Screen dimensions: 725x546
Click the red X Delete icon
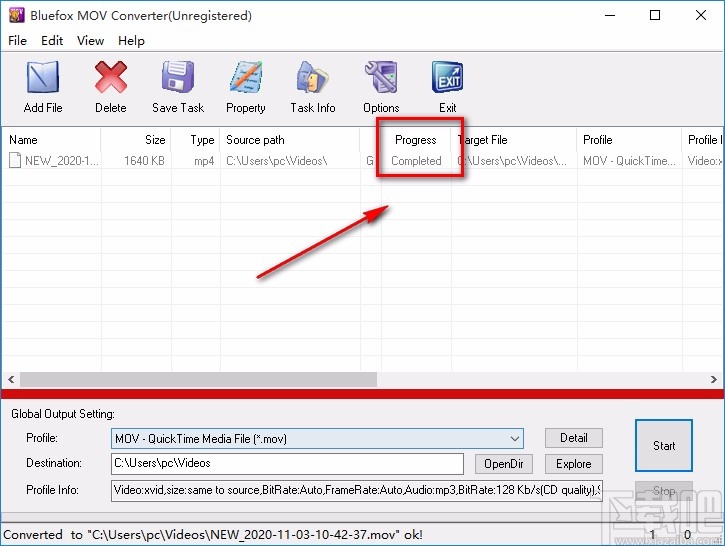[111, 77]
